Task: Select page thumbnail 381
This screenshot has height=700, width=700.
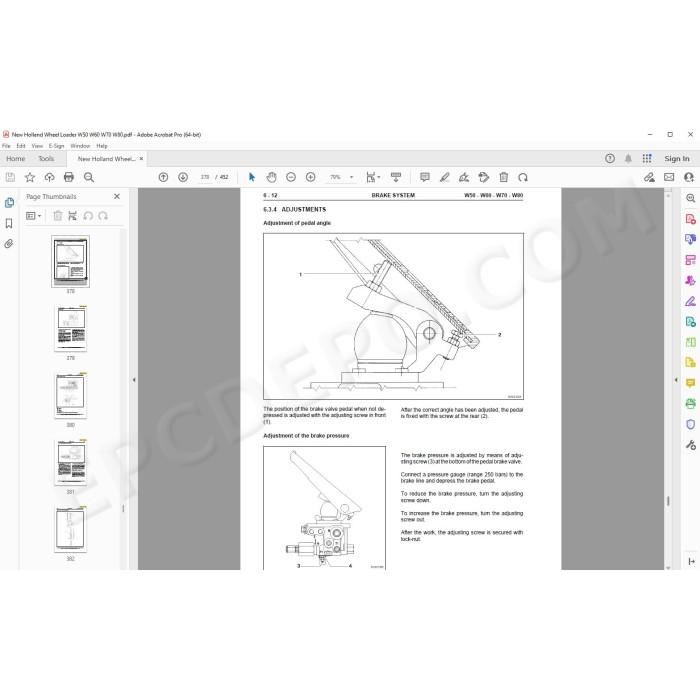Action: [71, 462]
